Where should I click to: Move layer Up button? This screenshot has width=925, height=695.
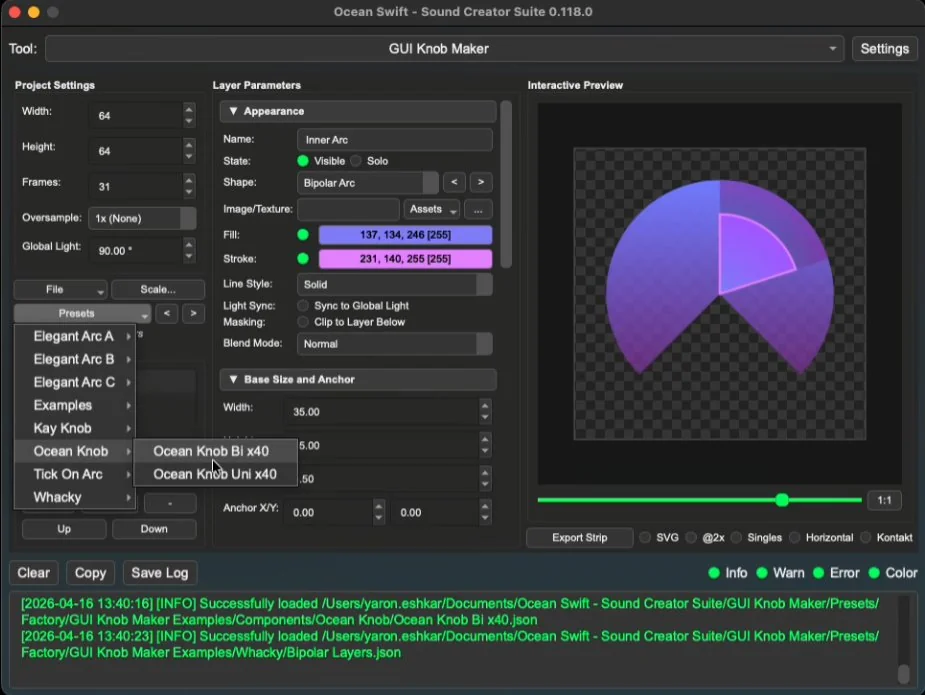(x=64, y=529)
